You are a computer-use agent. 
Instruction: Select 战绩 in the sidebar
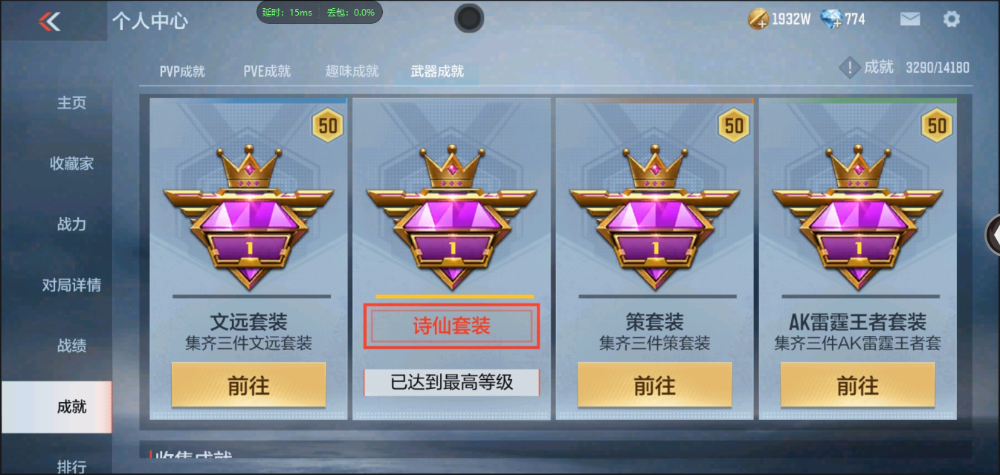coord(71,346)
